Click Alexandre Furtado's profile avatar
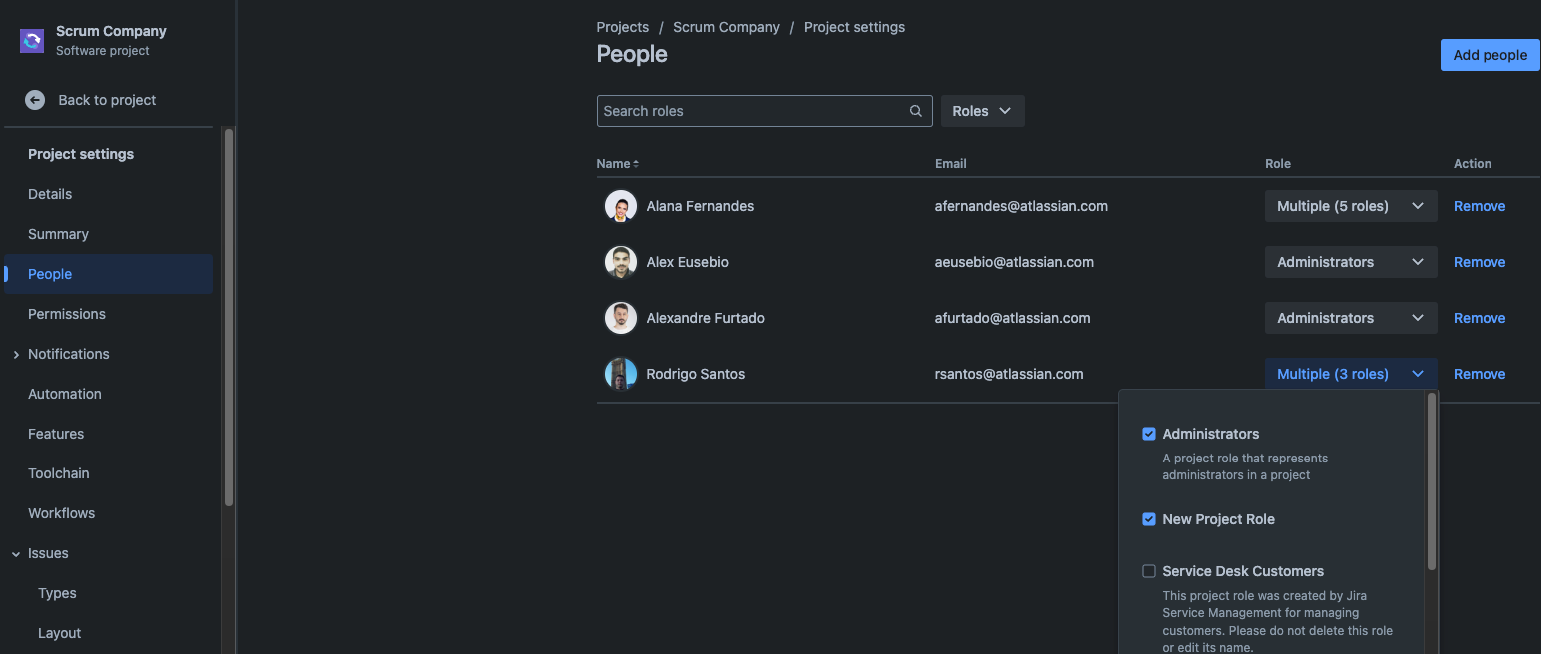 (x=620, y=317)
